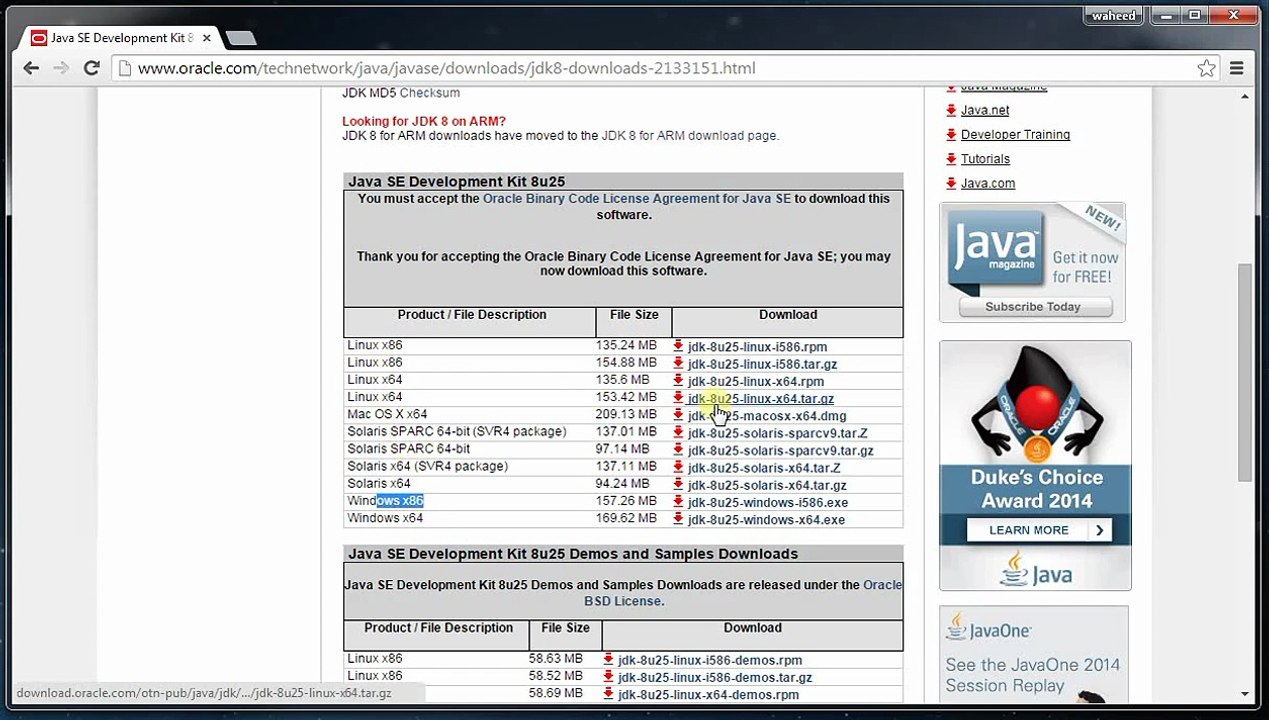The height and width of the screenshot is (720, 1269).
Task: Click Subscribe Today on Java magazine ad
Action: (1035, 307)
